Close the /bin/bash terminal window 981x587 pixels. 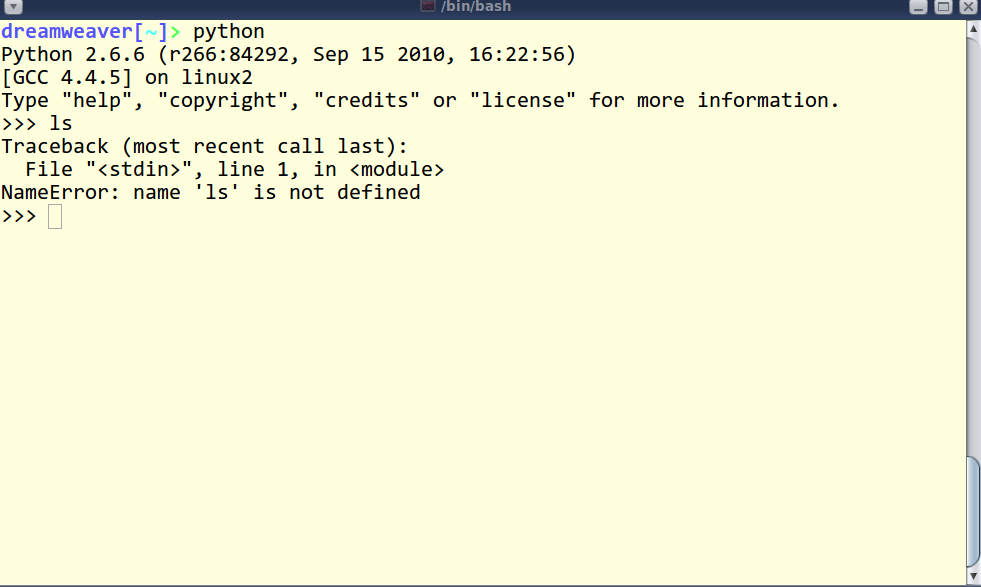click(x=967, y=7)
